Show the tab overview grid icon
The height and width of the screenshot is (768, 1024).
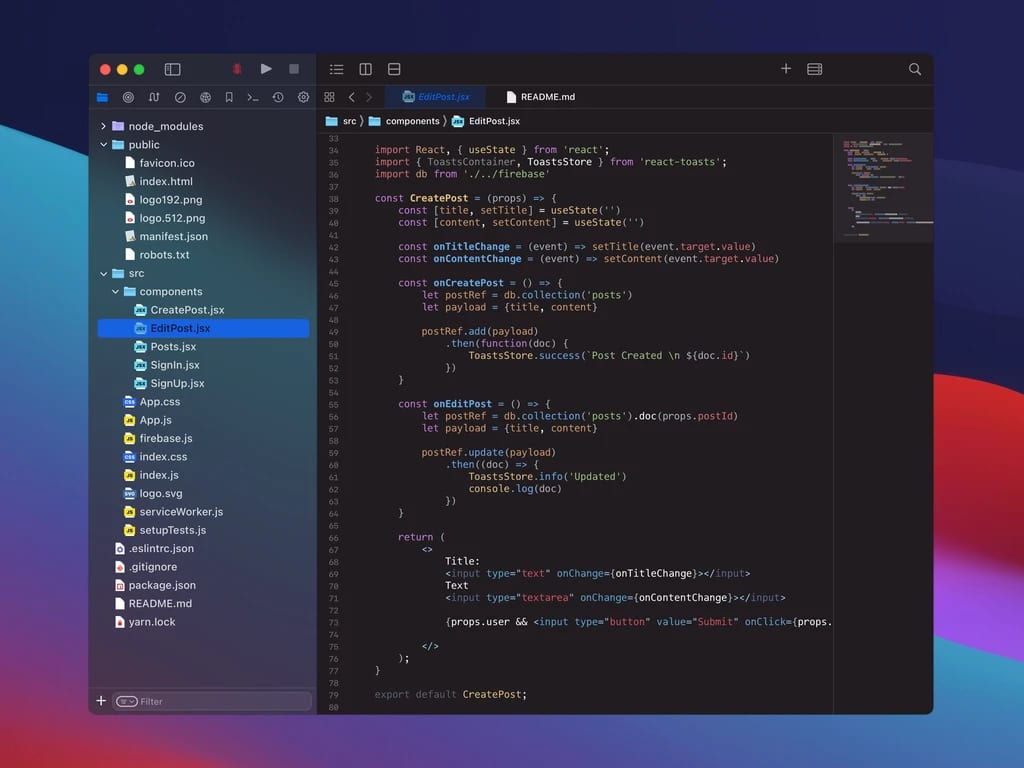click(329, 97)
